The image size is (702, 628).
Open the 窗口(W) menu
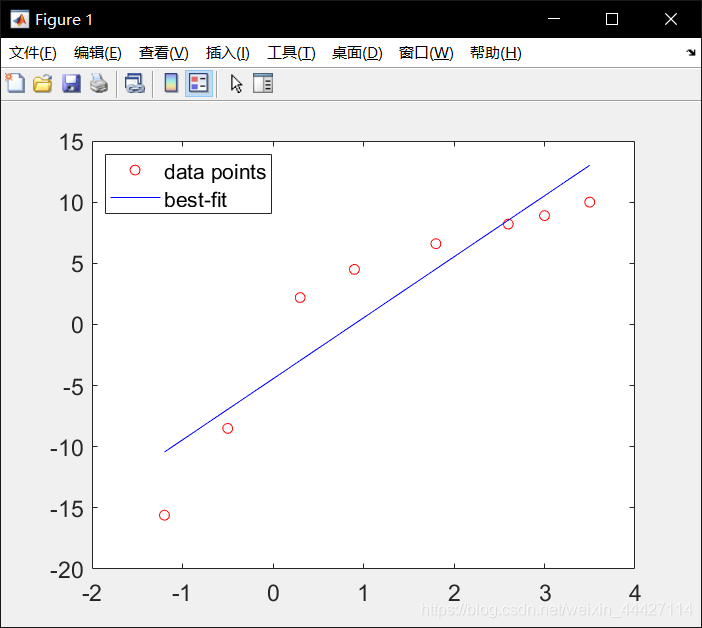tap(426, 53)
